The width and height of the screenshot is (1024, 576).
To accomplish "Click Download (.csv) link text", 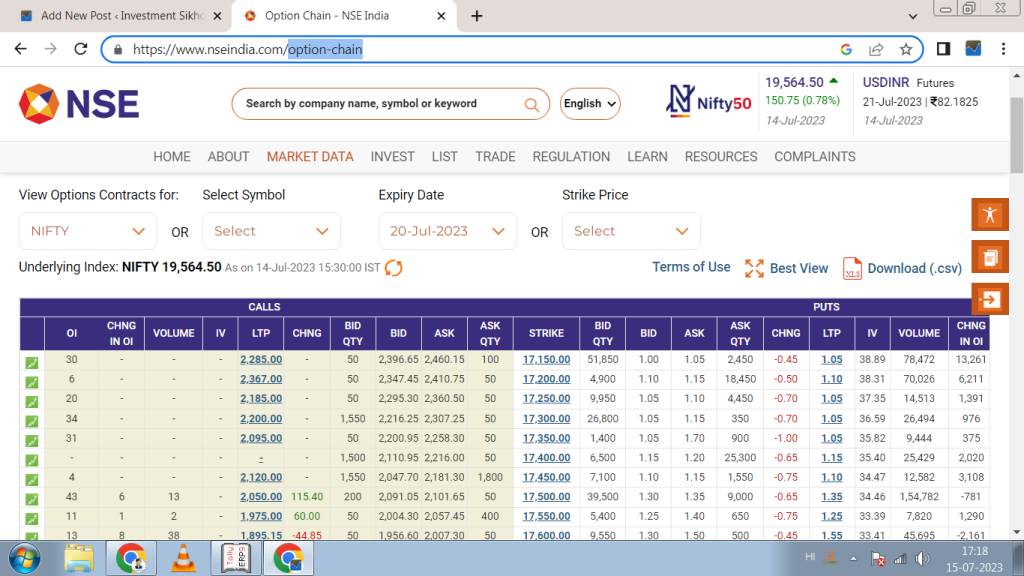I will pyautogui.click(x=914, y=268).
